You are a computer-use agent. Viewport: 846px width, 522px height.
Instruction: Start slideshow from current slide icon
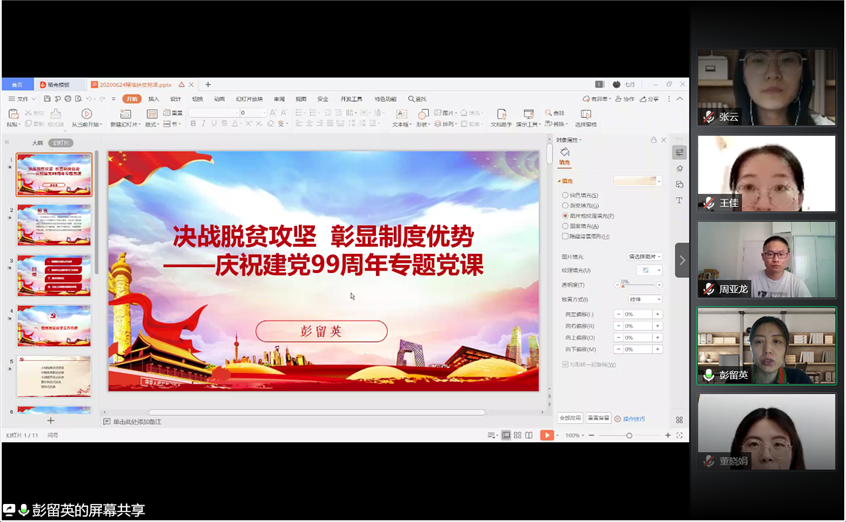pos(87,116)
